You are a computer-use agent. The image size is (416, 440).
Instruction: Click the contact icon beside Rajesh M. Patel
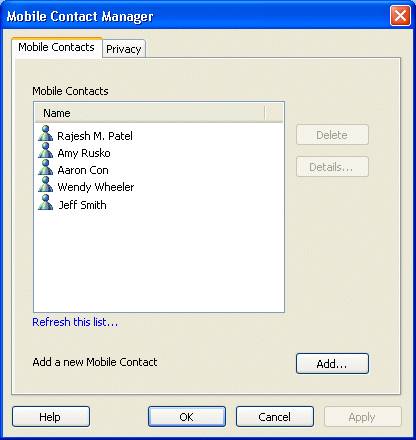(x=45, y=134)
